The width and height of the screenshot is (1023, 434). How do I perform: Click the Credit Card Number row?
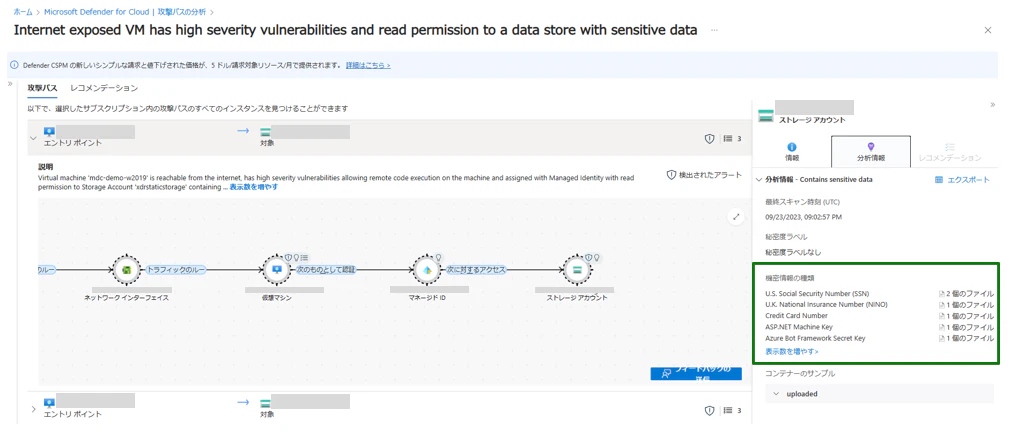pos(879,316)
